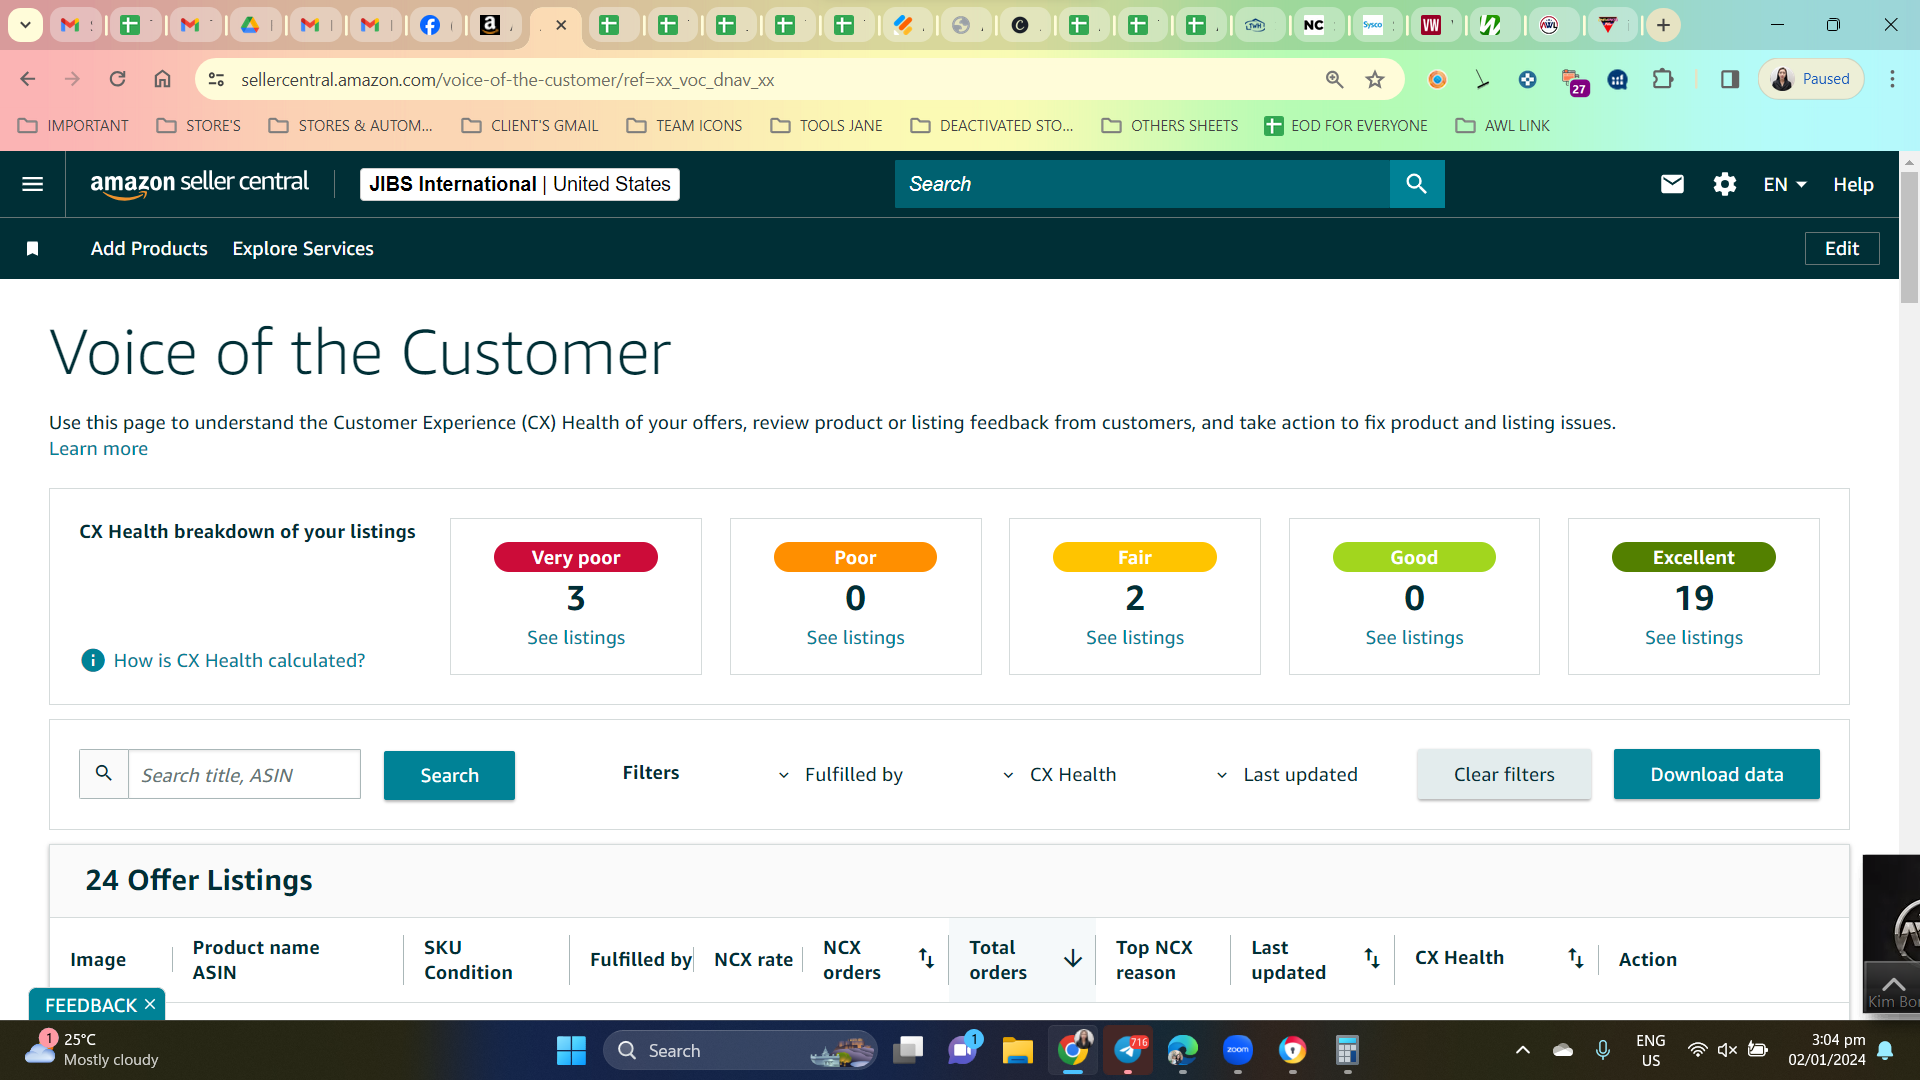Expand the Last updated filter
The image size is (1920, 1080).
pos(1286,775)
